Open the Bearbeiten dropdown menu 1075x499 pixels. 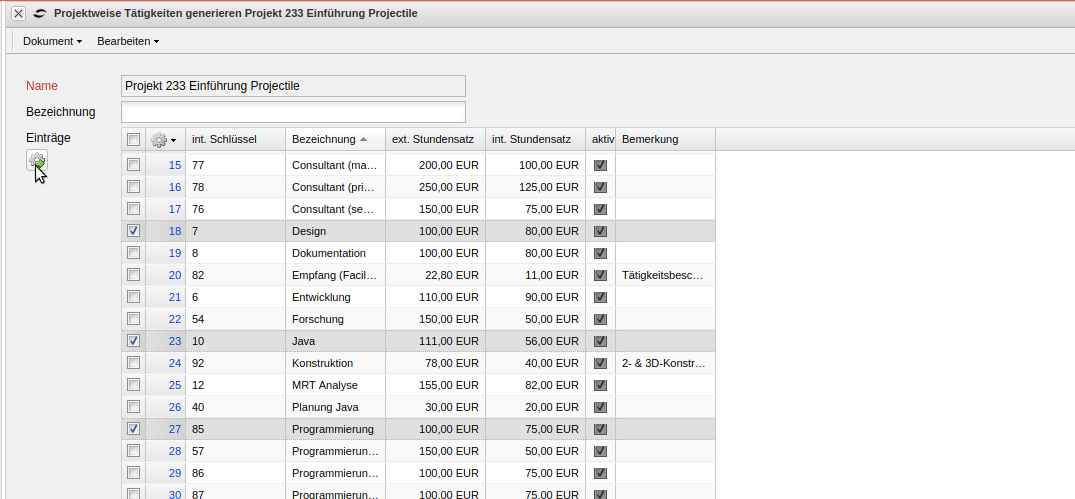pos(128,41)
